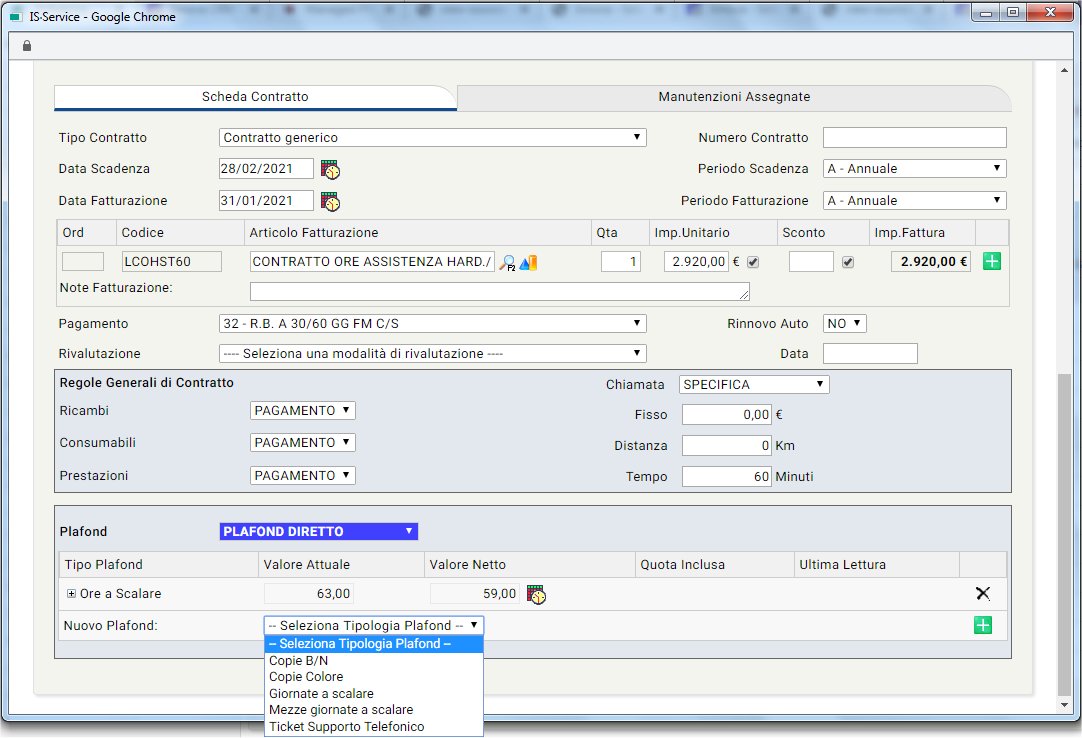Switch to Manutenzioni Assegnate tab
Viewport: 1082px width, 738px height.
click(734, 97)
